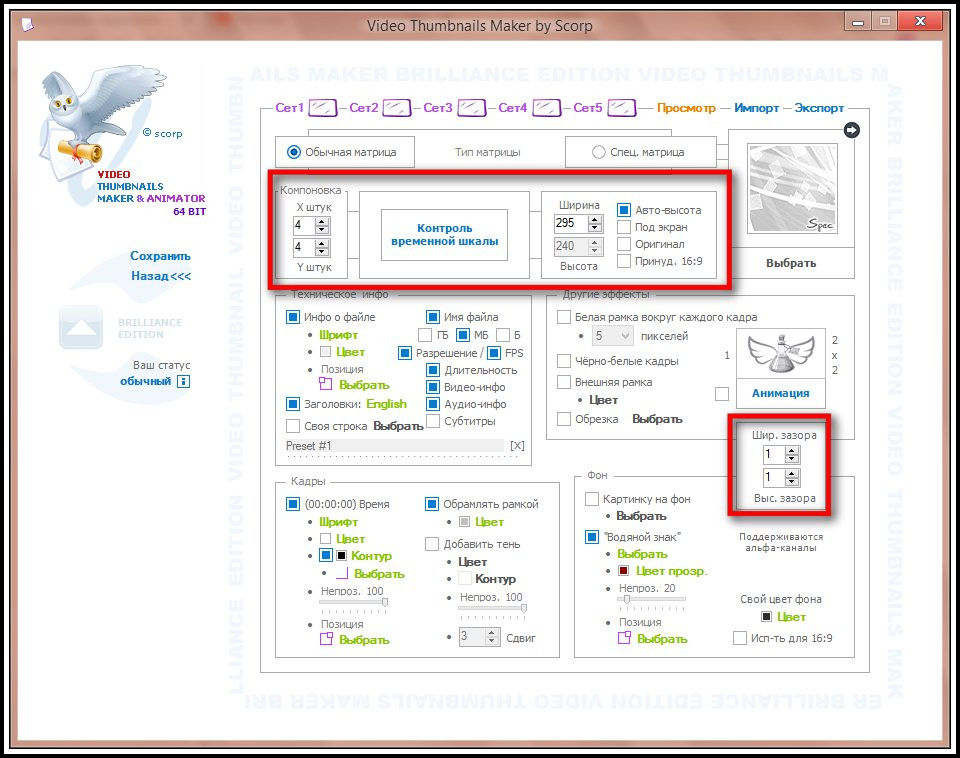This screenshot has height=758, width=960.
Task: Click the watermark Непроз. opacity slider
Action: [x=652, y=599]
